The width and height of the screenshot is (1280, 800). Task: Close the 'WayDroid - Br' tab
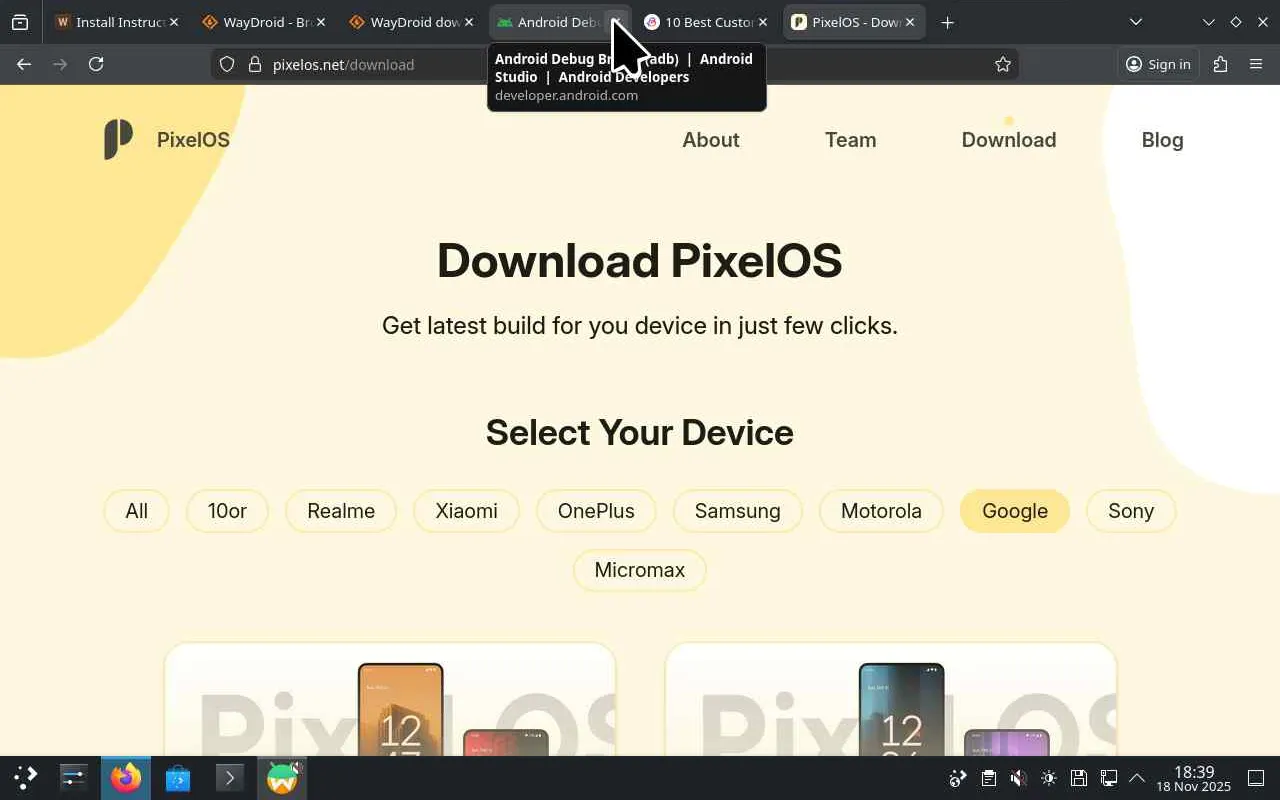coord(321,22)
